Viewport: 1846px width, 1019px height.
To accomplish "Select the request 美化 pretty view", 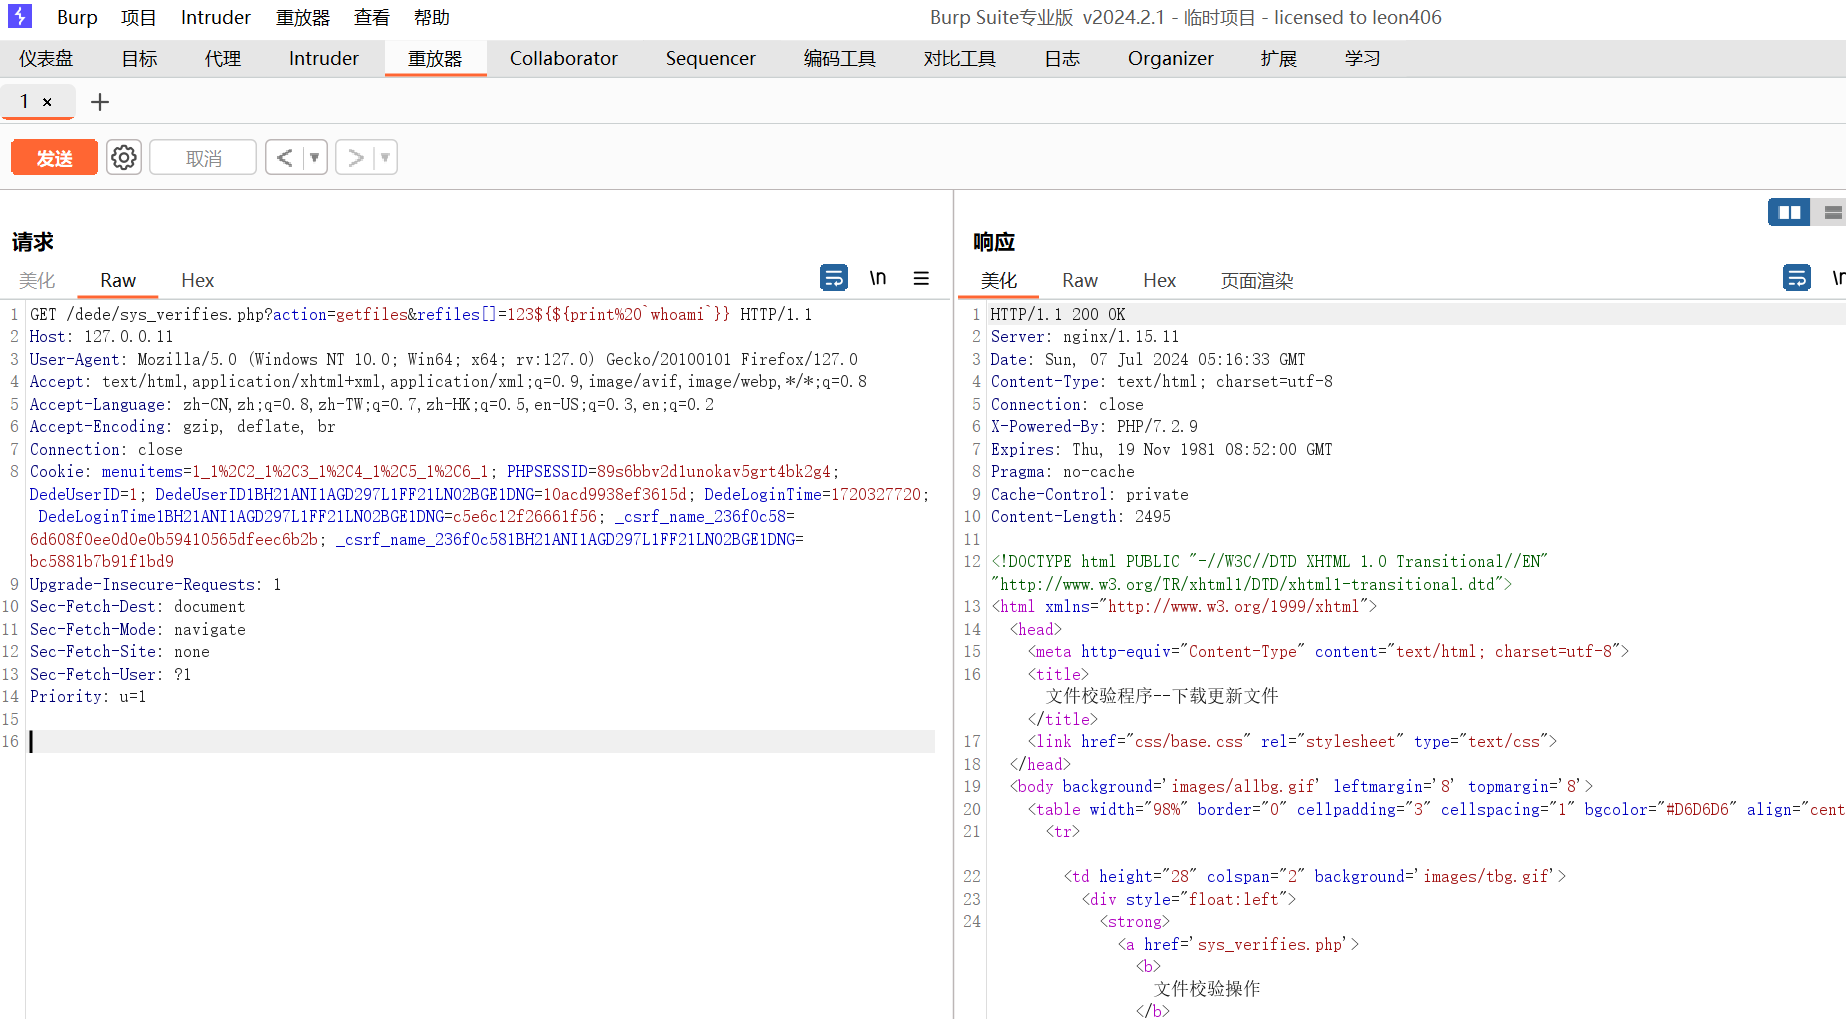I will (x=37, y=280).
